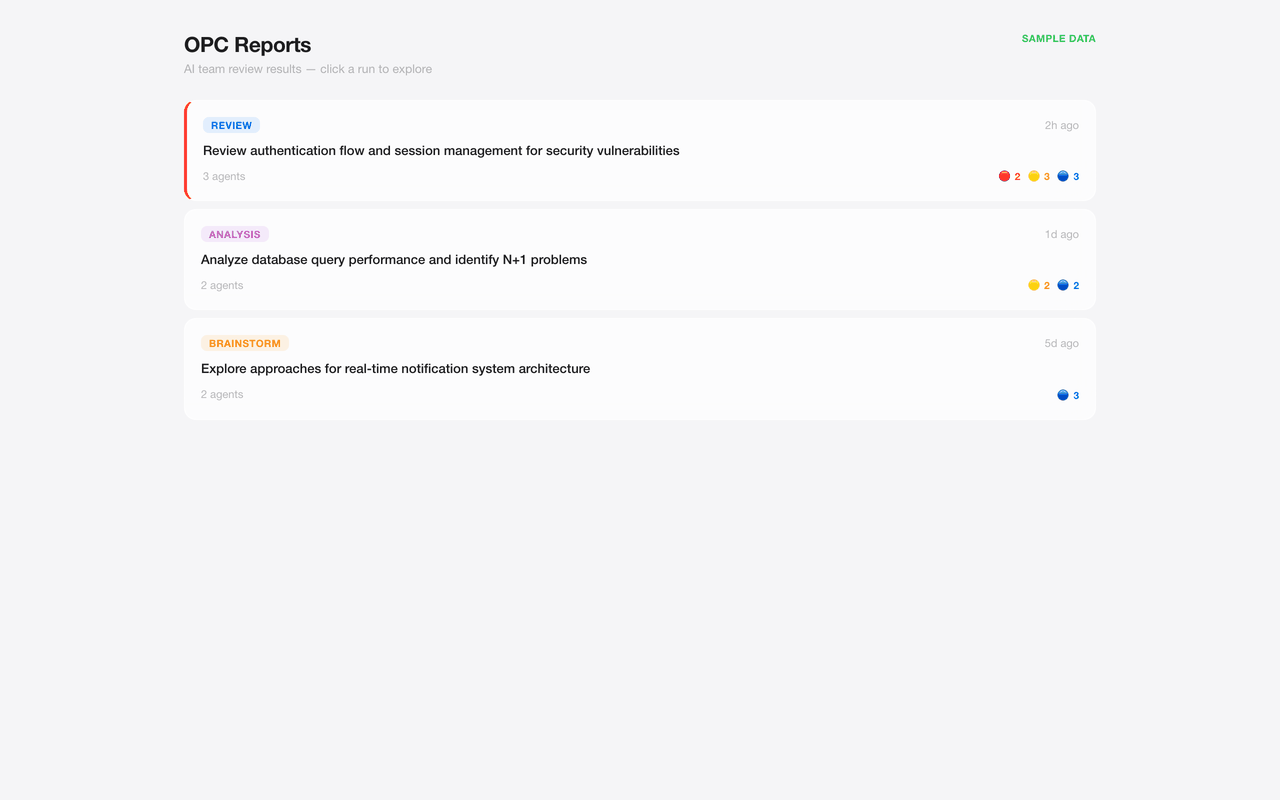
Task: Click the "2h ago" timestamp
Action: 1061,125
